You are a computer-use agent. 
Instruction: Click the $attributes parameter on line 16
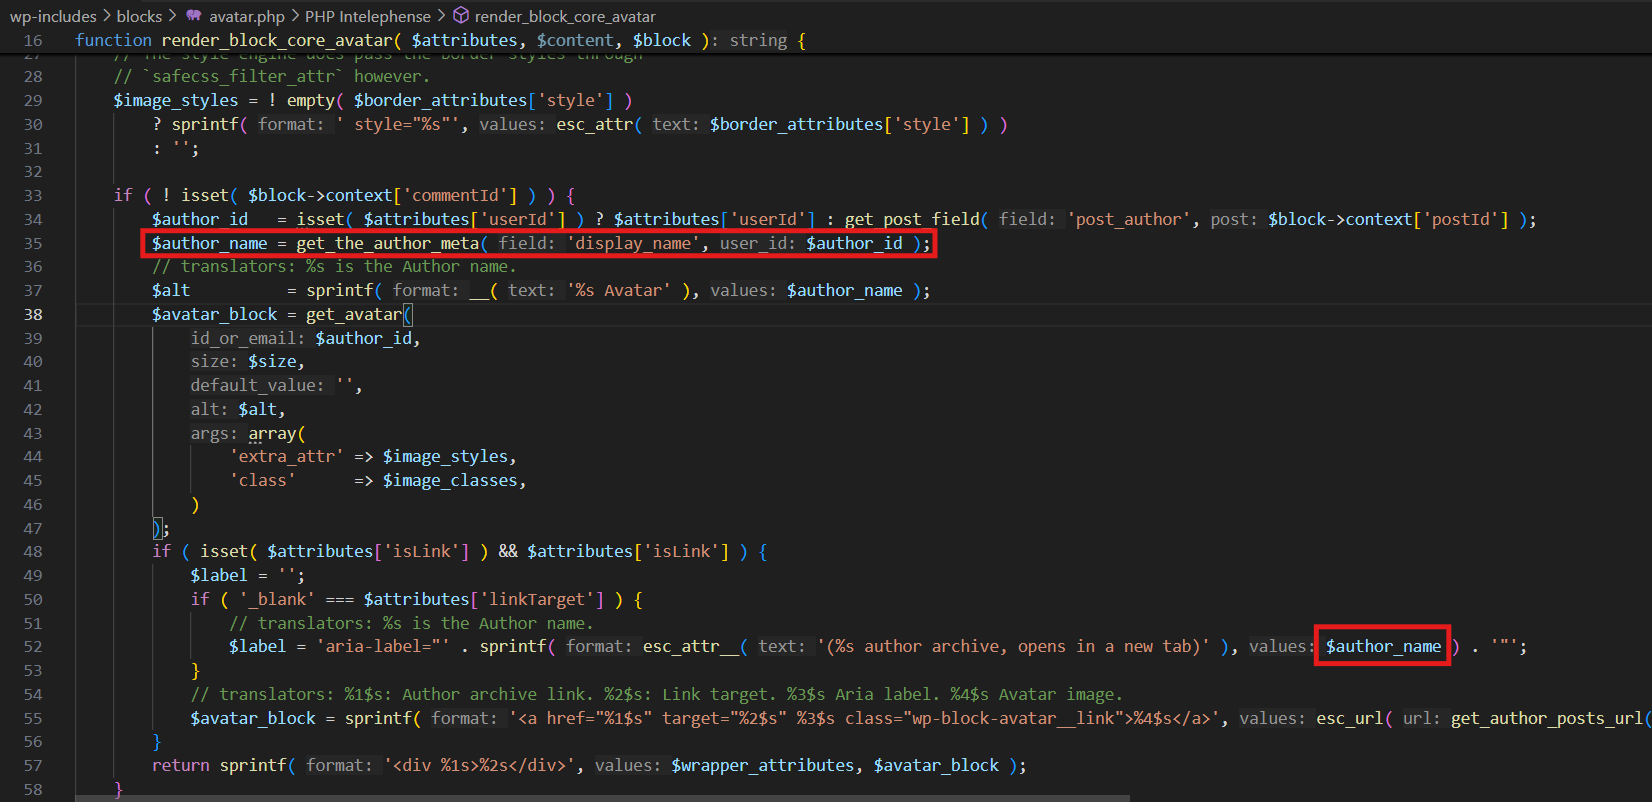464,40
